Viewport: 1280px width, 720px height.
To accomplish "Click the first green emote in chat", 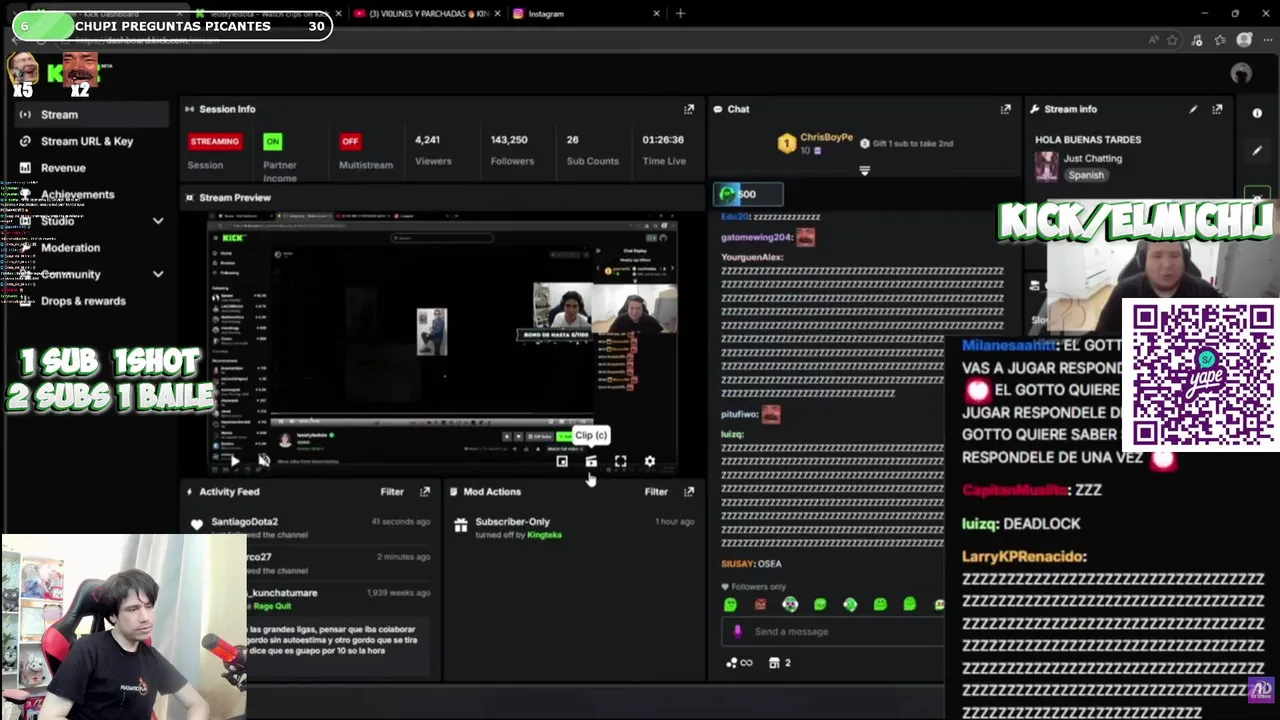I will click(730, 604).
